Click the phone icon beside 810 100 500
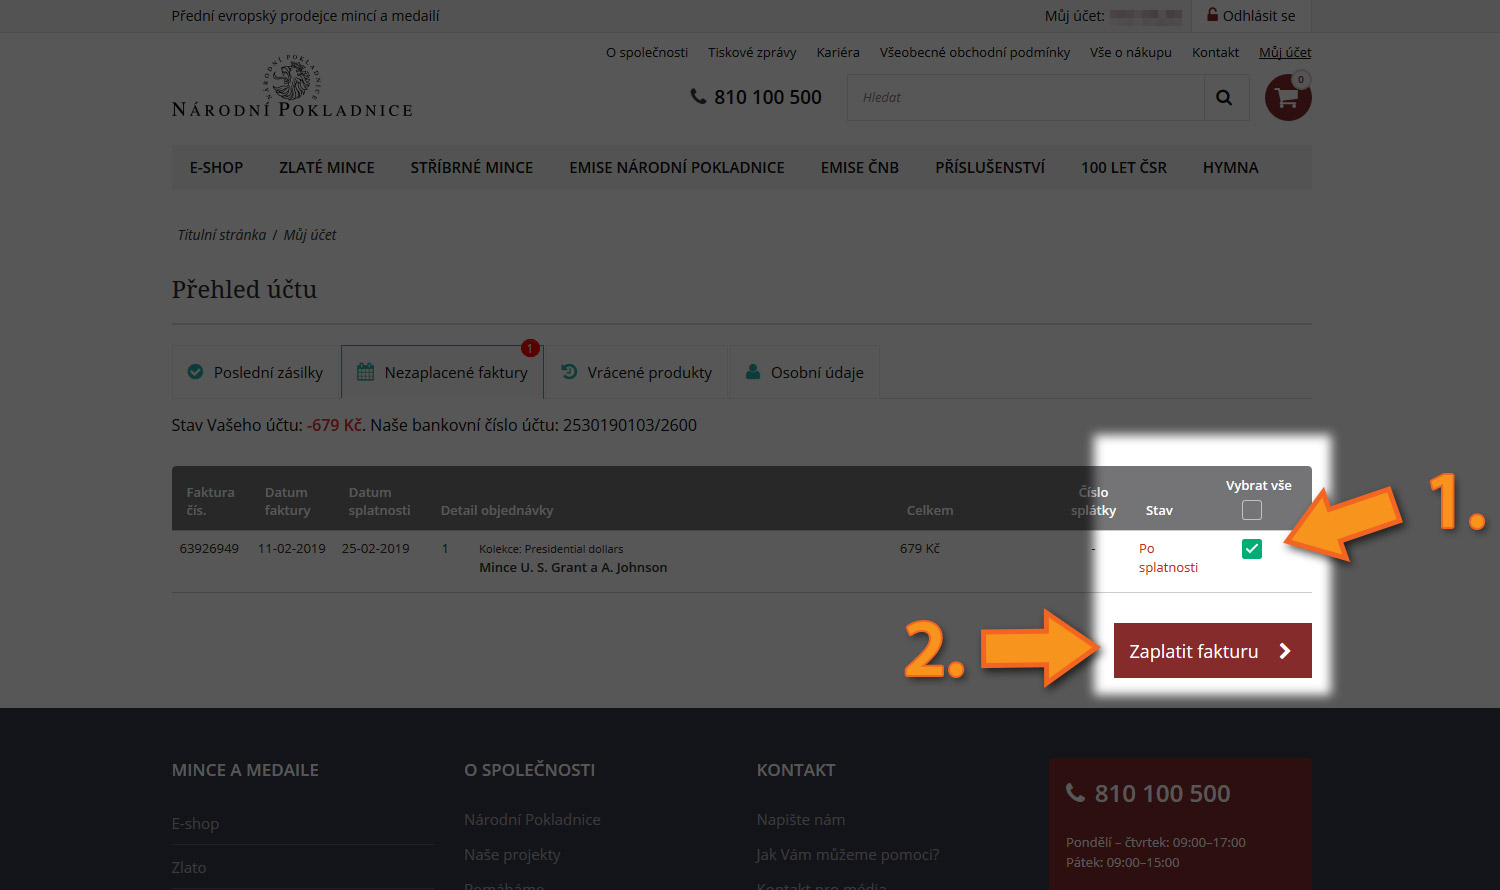Screen dimensions: 1500x890 click(698, 97)
